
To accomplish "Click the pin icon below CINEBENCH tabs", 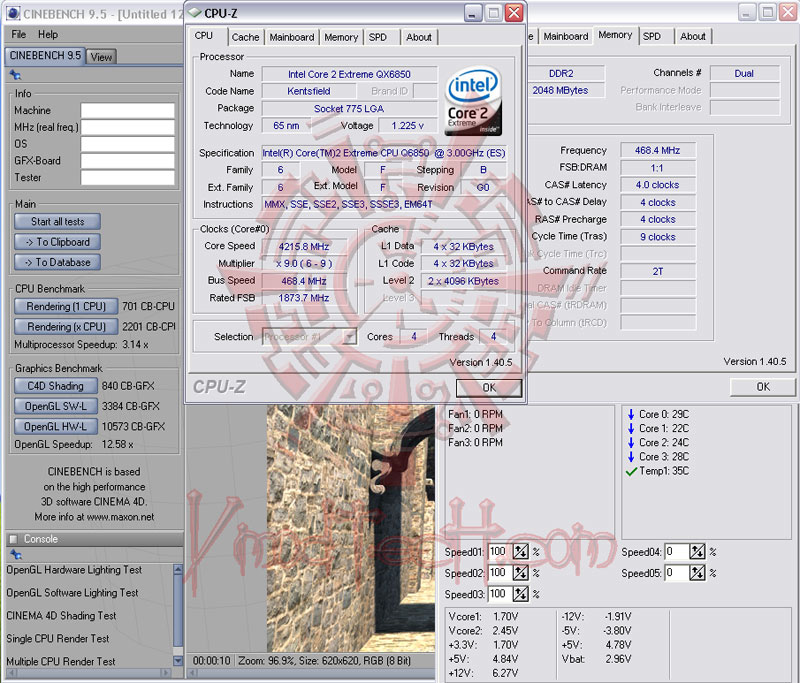I will click(15, 75).
